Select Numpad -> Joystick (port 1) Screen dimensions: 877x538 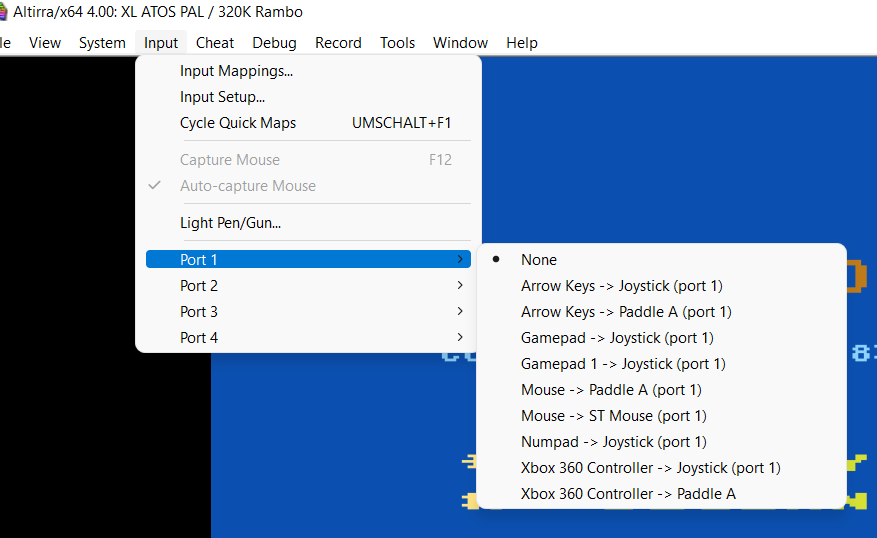pos(613,442)
